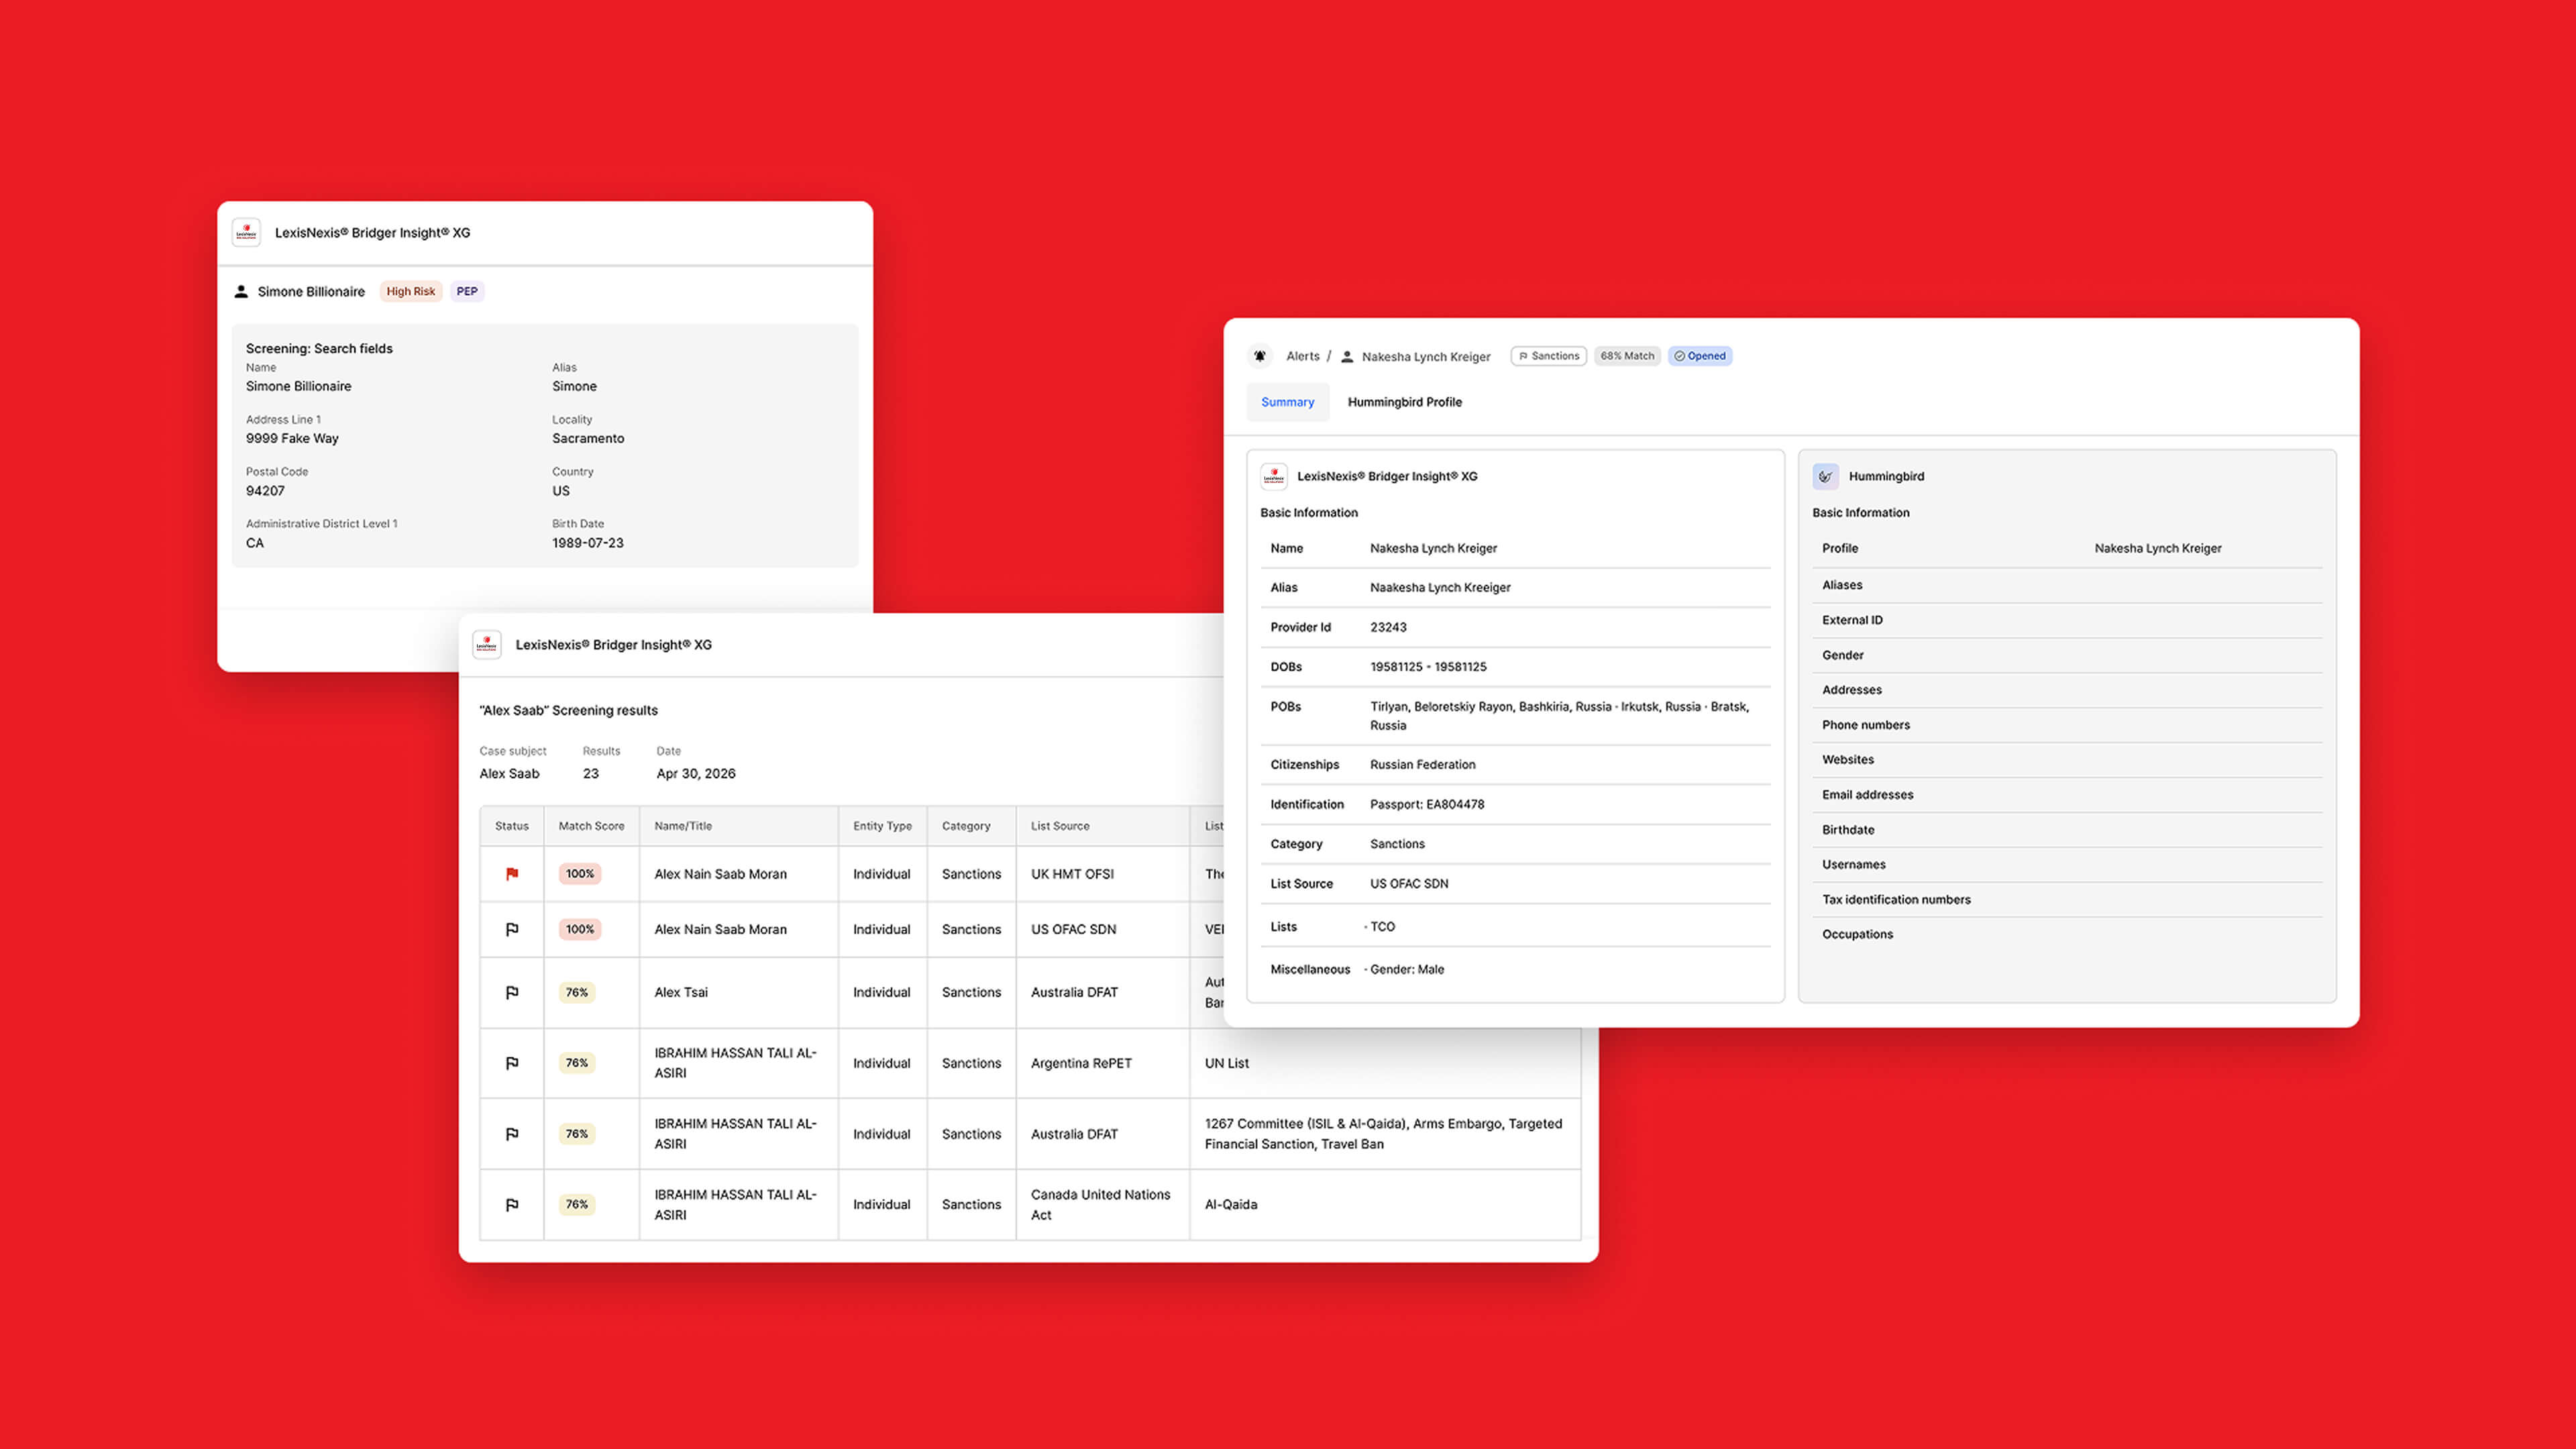Click Hummingbird profile name Nakesha Lynch Kreiger
The image size is (2576, 1449).
point(2158,549)
